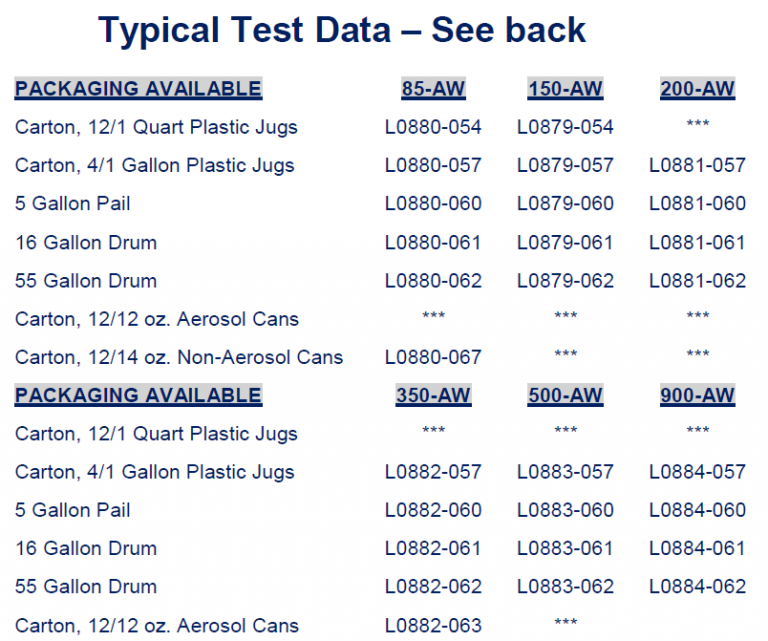Click the PACKAGING AVAILABLE heading beside 350-AW

pos(138,395)
